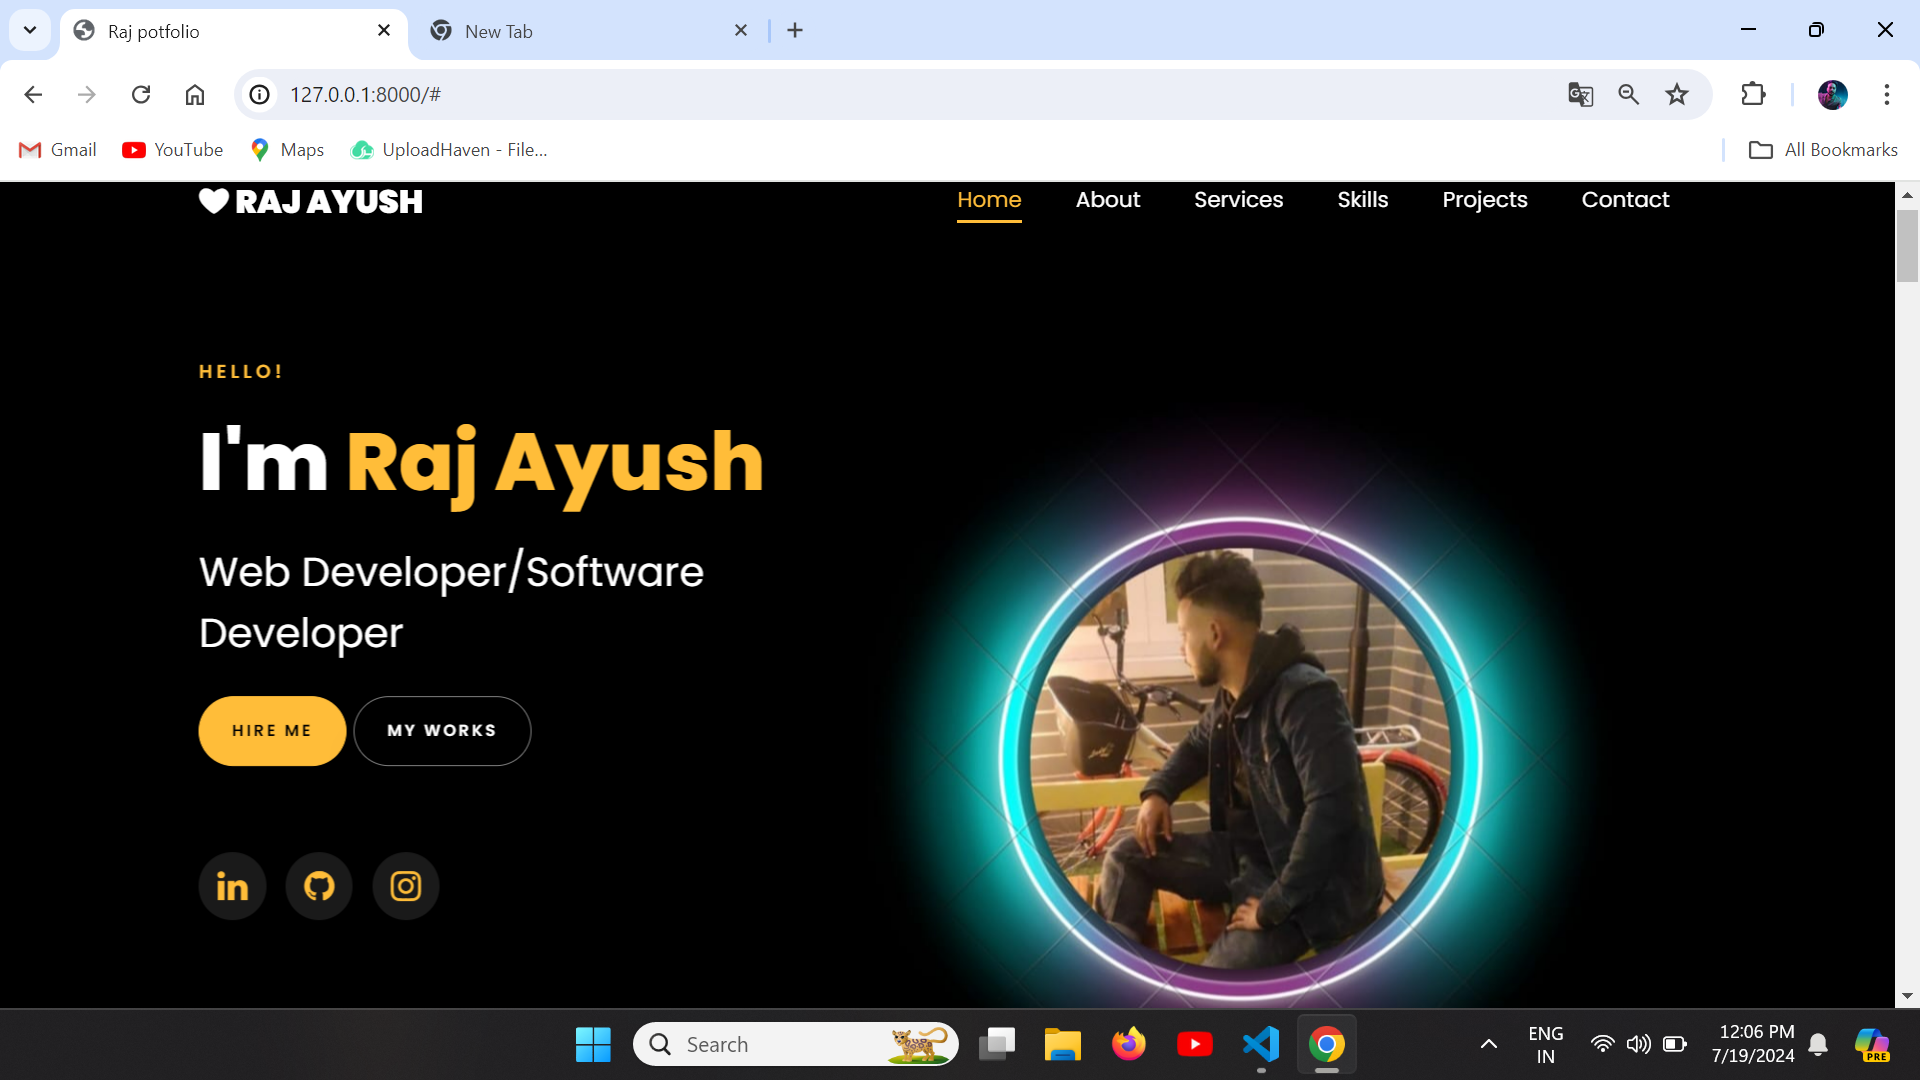Go to the Services nav item

click(1238, 199)
